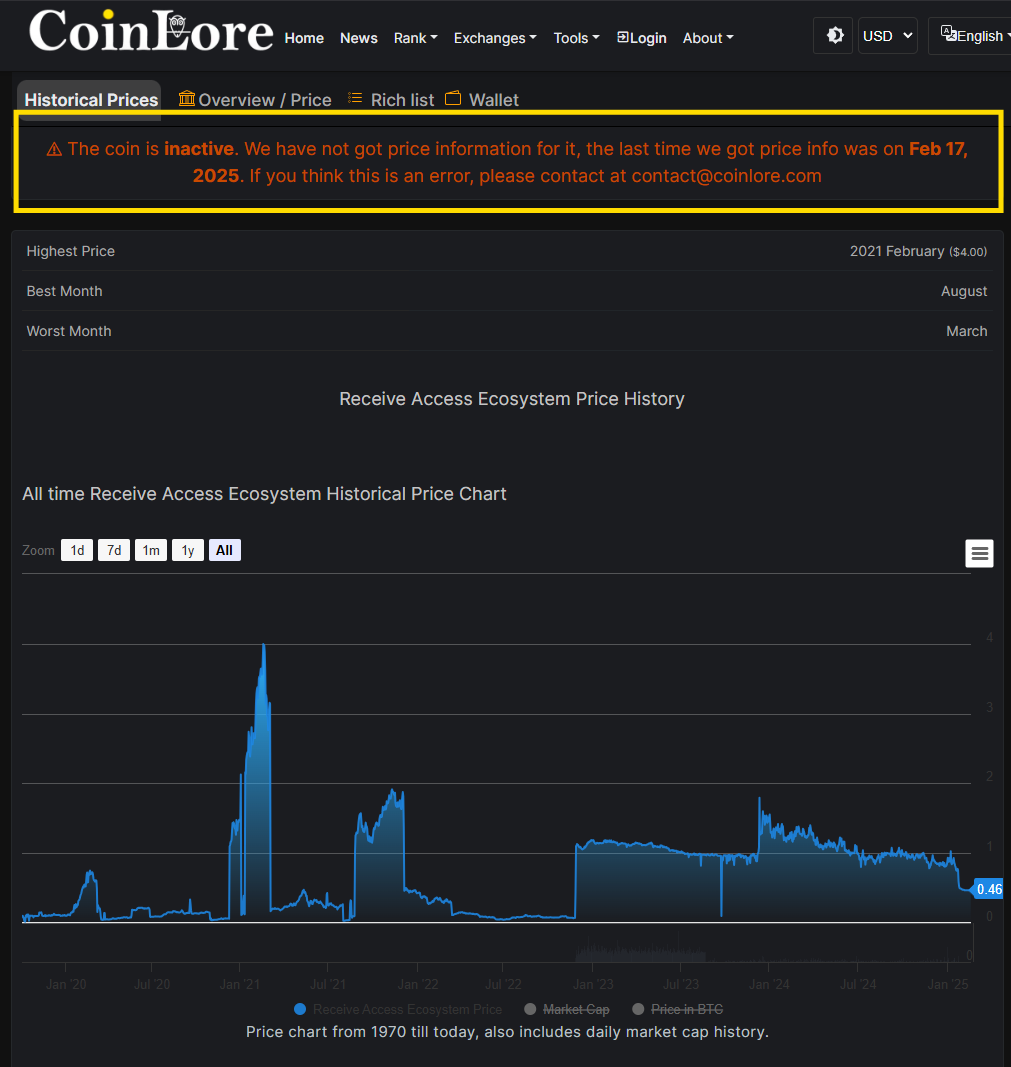Click the Best Month row label

point(65,291)
